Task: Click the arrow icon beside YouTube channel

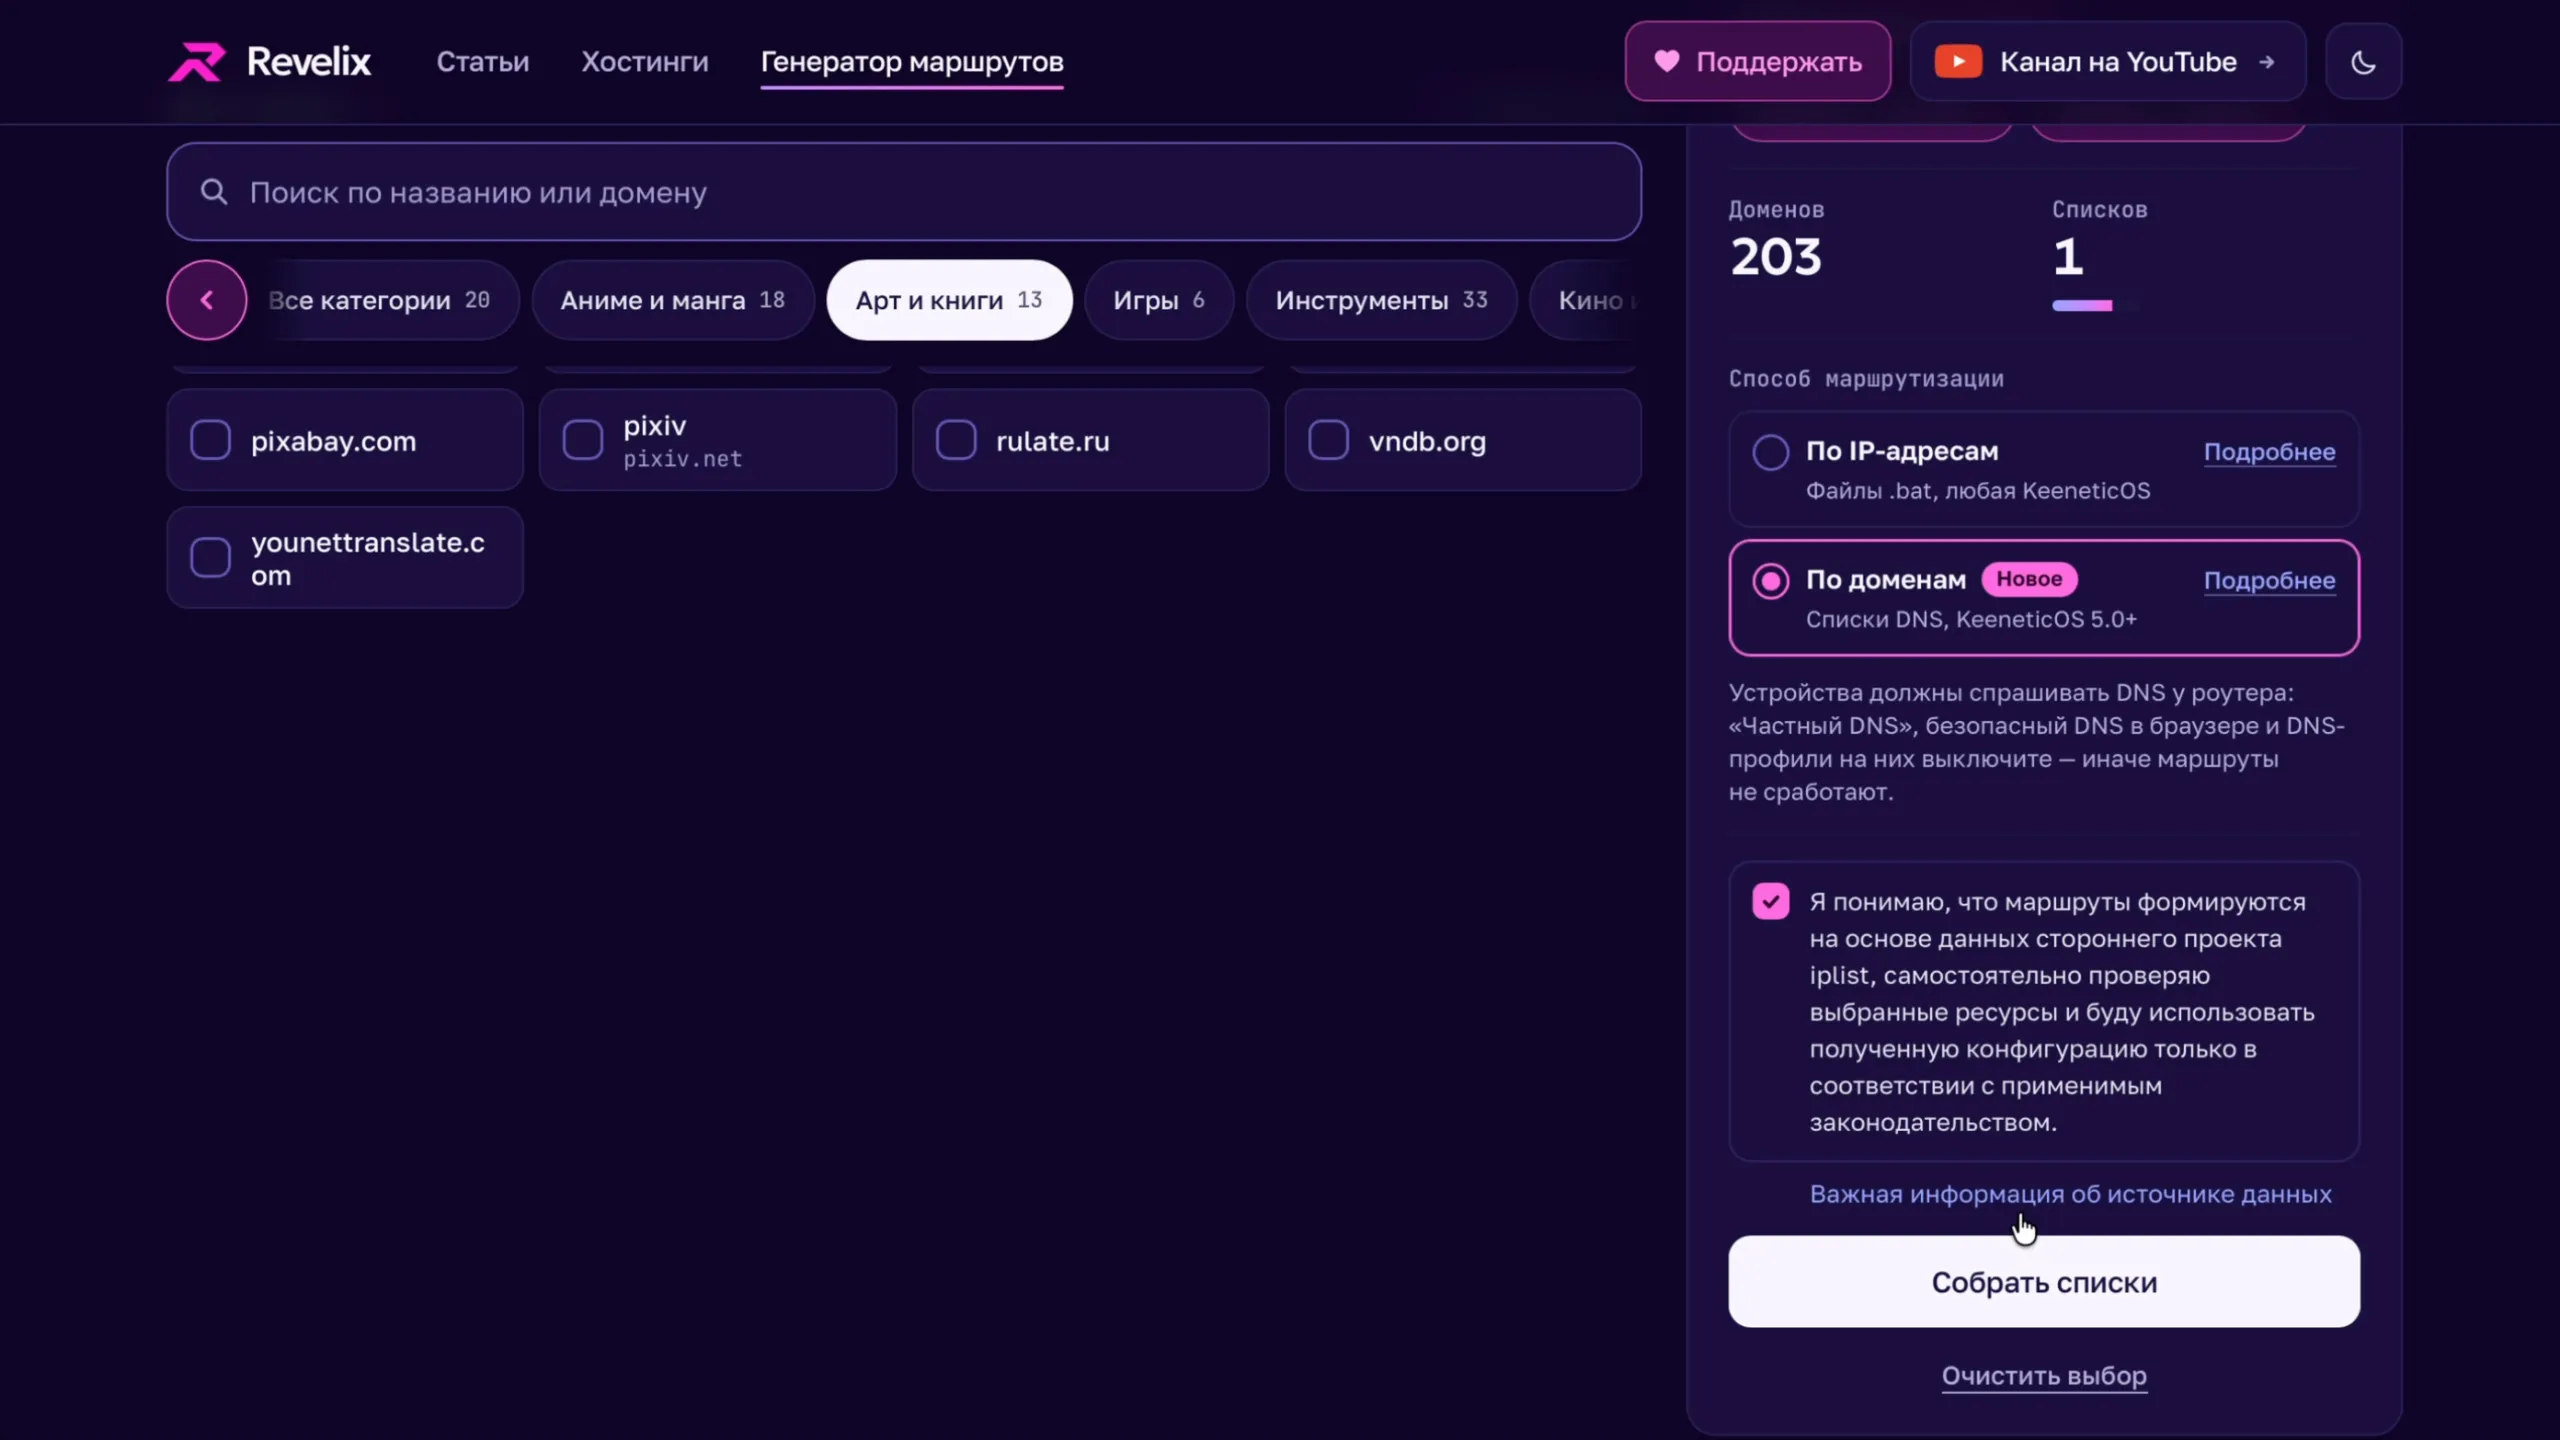Action: [x=2267, y=62]
